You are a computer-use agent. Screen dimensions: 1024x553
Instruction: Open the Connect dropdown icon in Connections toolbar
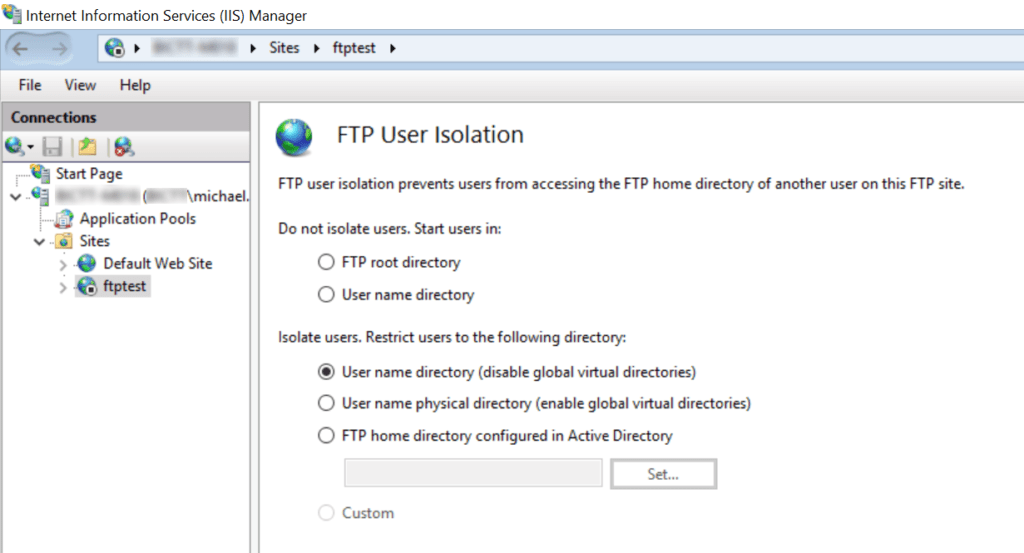tap(18, 147)
